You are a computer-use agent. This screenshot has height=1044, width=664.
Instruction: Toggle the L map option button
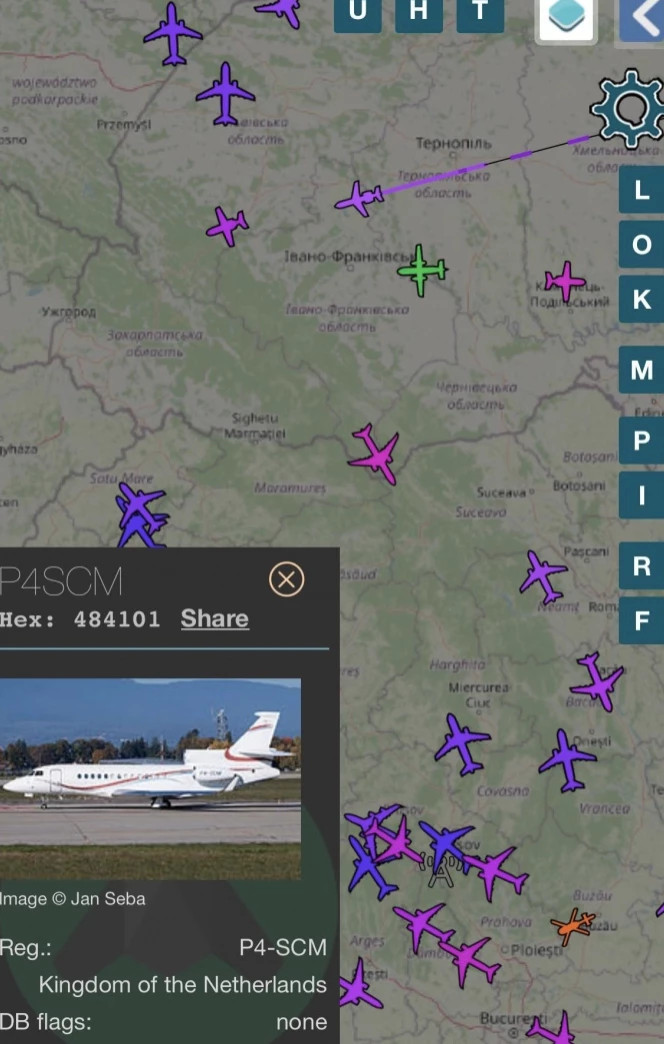(x=641, y=190)
